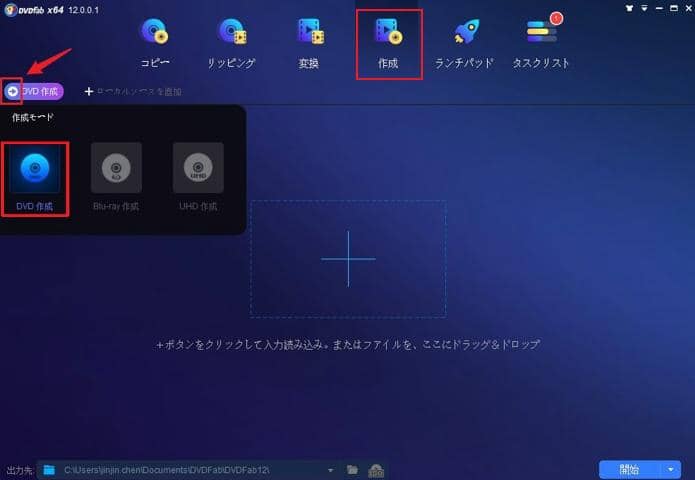695x480 pixels.
Task: Open the ランチパッド launchpad rocket
Action: pos(464,43)
